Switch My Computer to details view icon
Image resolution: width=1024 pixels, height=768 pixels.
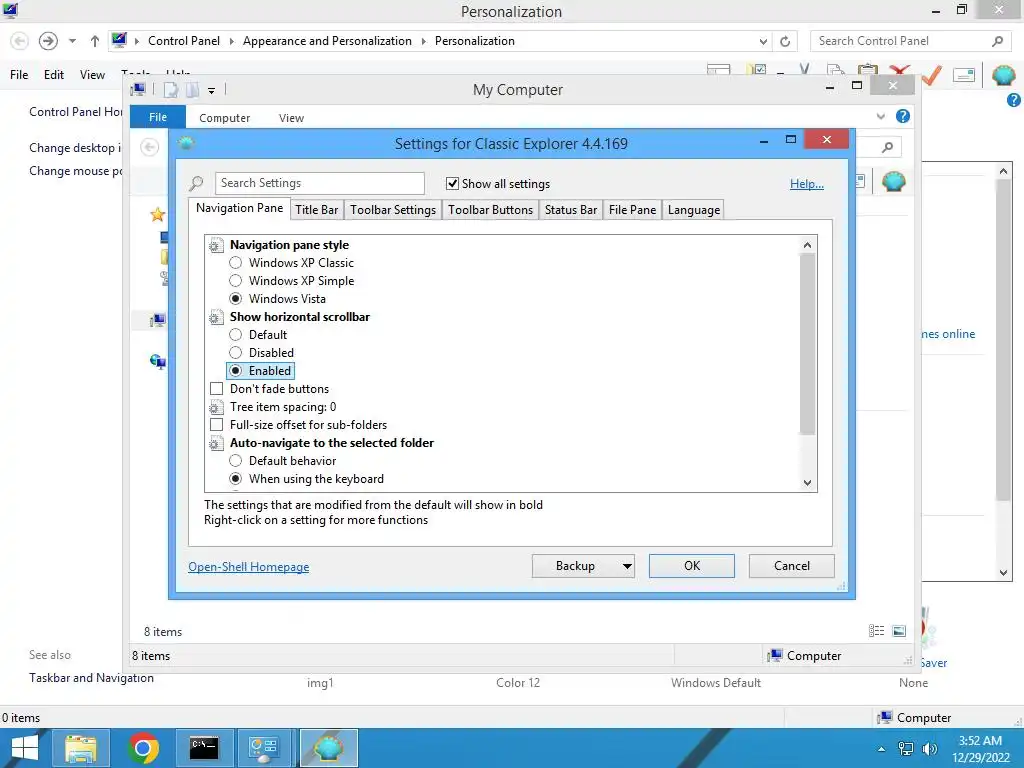[876, 631]
